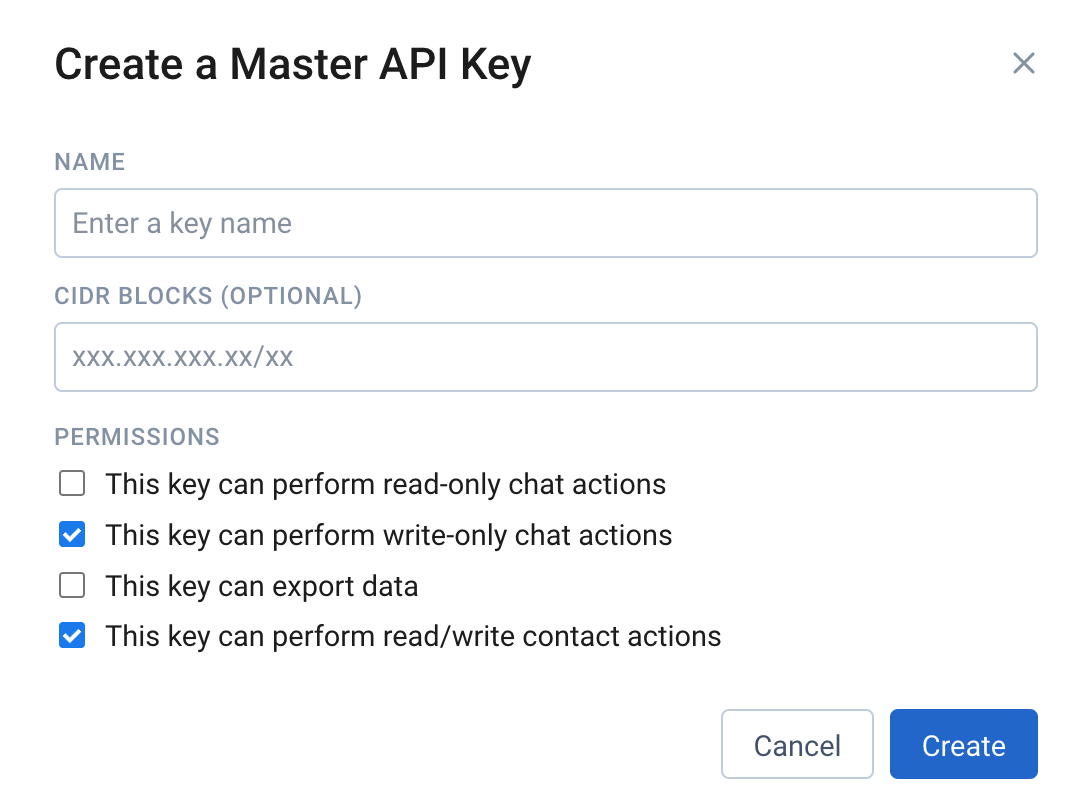Enable the read-only chat actions checkbox
The height and width of the screenshot is (812, 1088).
click(x=72, y=485)
